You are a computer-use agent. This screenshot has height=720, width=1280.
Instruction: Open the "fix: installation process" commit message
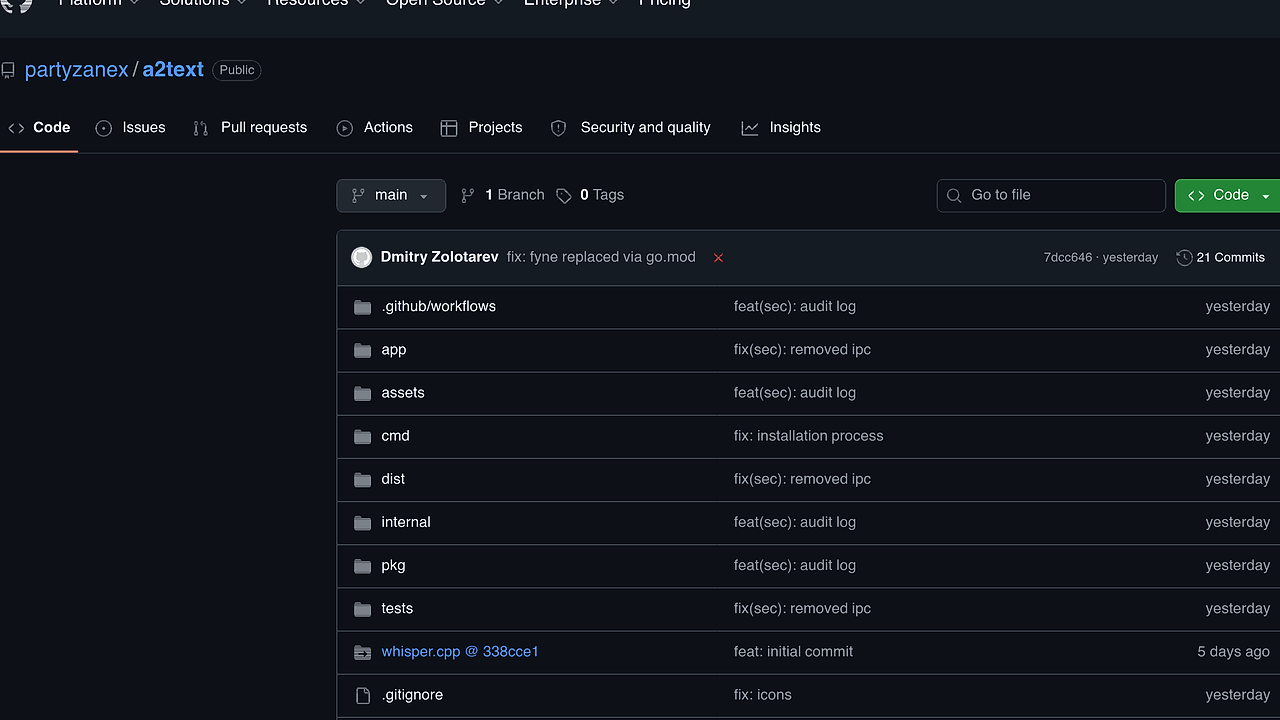[x=809, y=435]
